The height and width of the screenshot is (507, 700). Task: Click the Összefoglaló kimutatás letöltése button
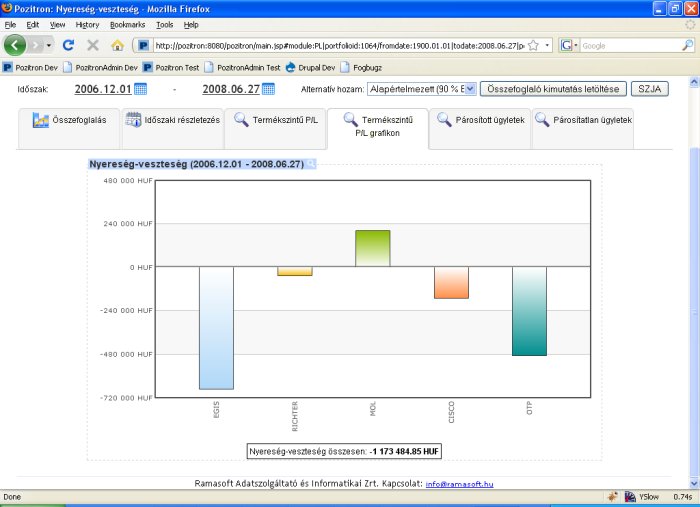(554, 89)
